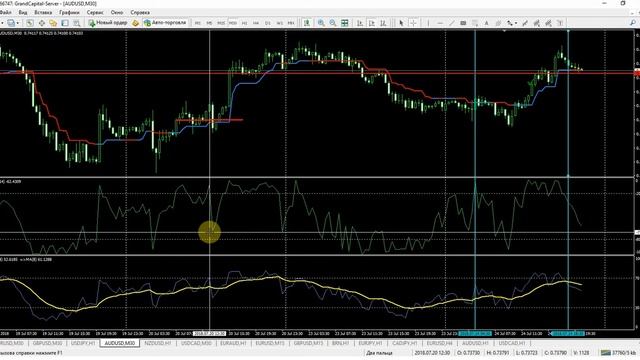Switch chart to M15 timeframe

[221, 23]
